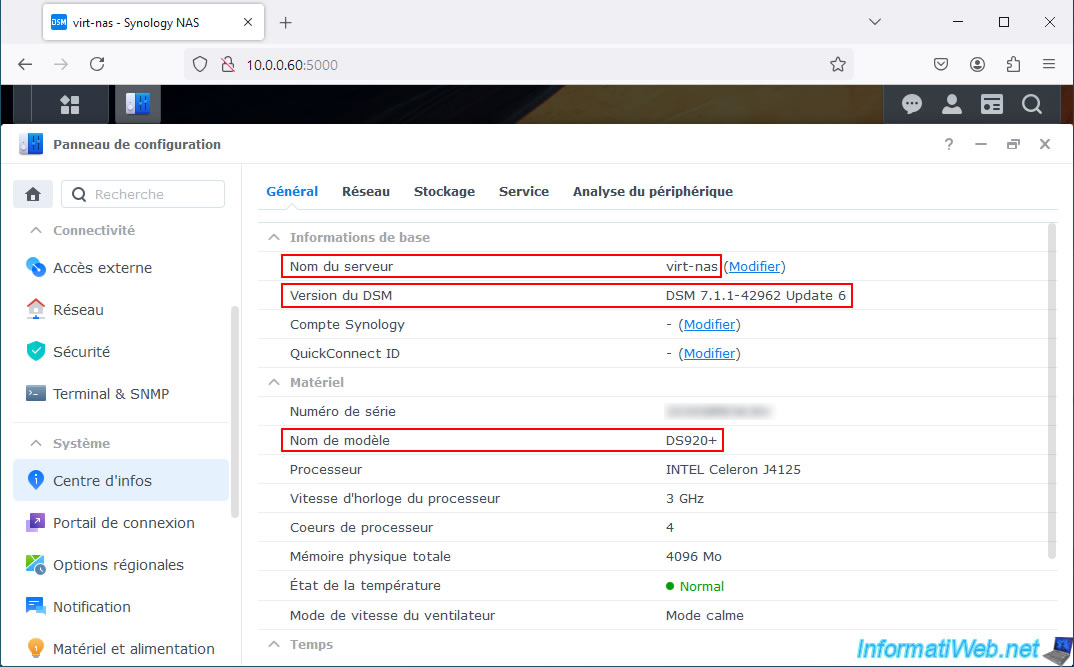Click the Mode calme fan value
Screen dimensions: 1074x667
704,616
